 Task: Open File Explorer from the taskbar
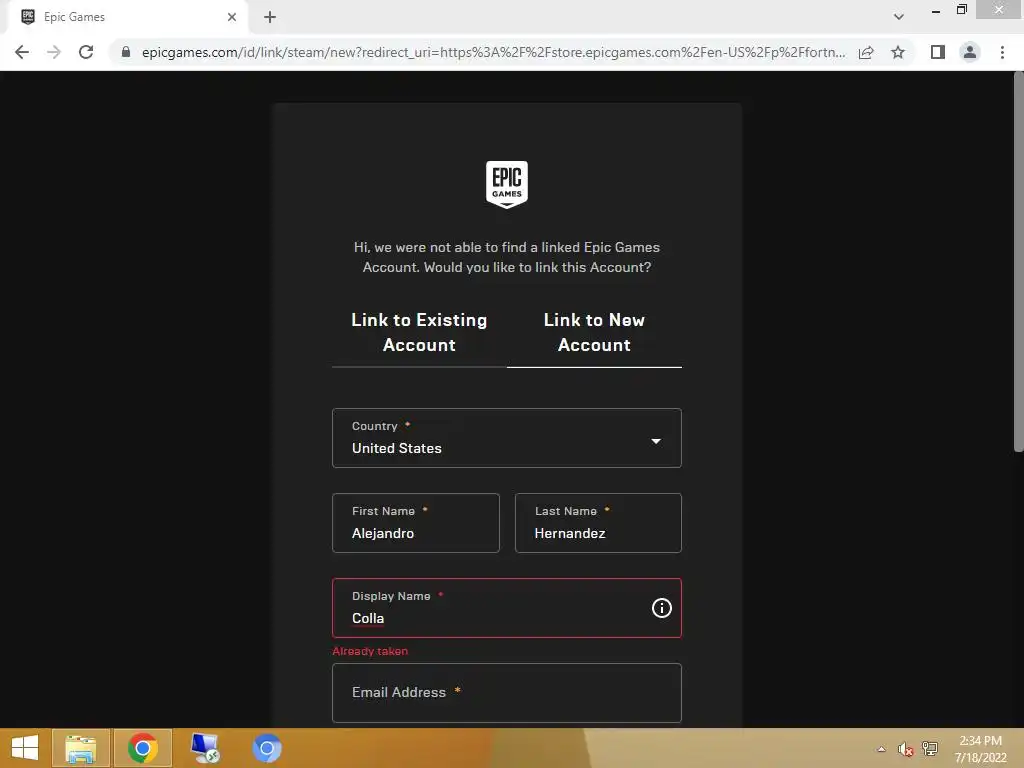[x=81, y=748]
